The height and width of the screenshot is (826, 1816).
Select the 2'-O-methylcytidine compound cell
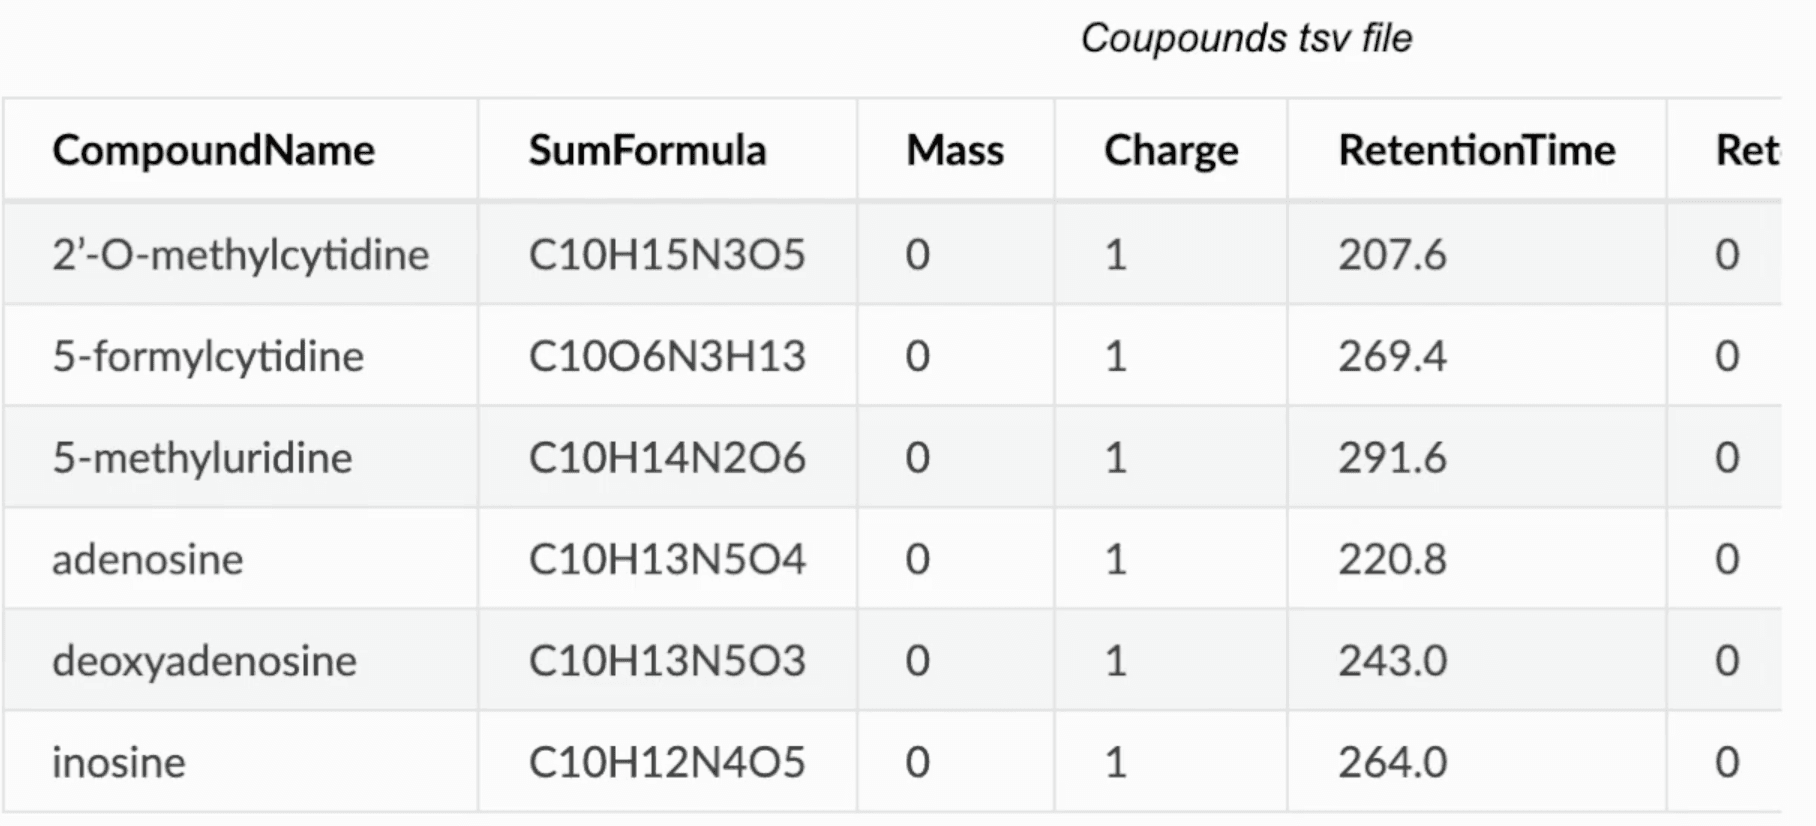[241, 254]
